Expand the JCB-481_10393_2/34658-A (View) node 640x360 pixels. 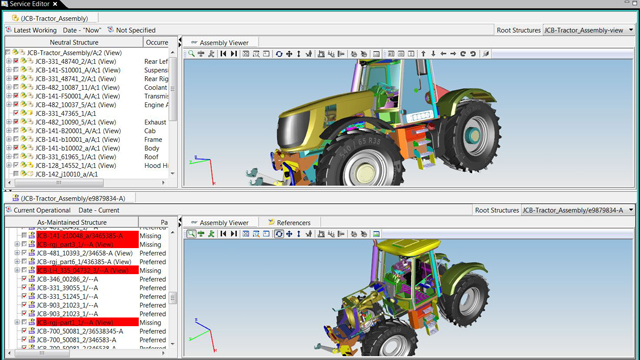pos(17,253)
